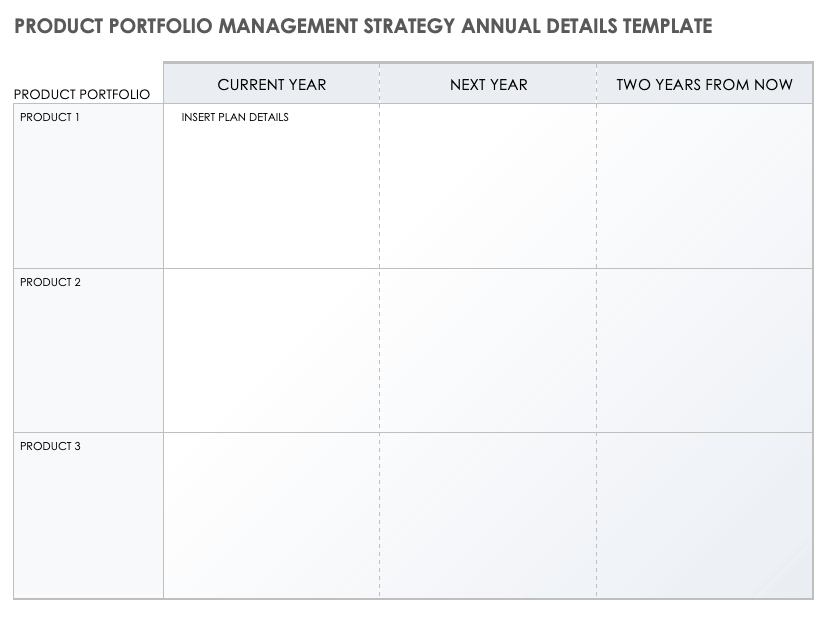Click the template title heading text
This screenshot has width=828, height=623.
click(x=364, y=27)
